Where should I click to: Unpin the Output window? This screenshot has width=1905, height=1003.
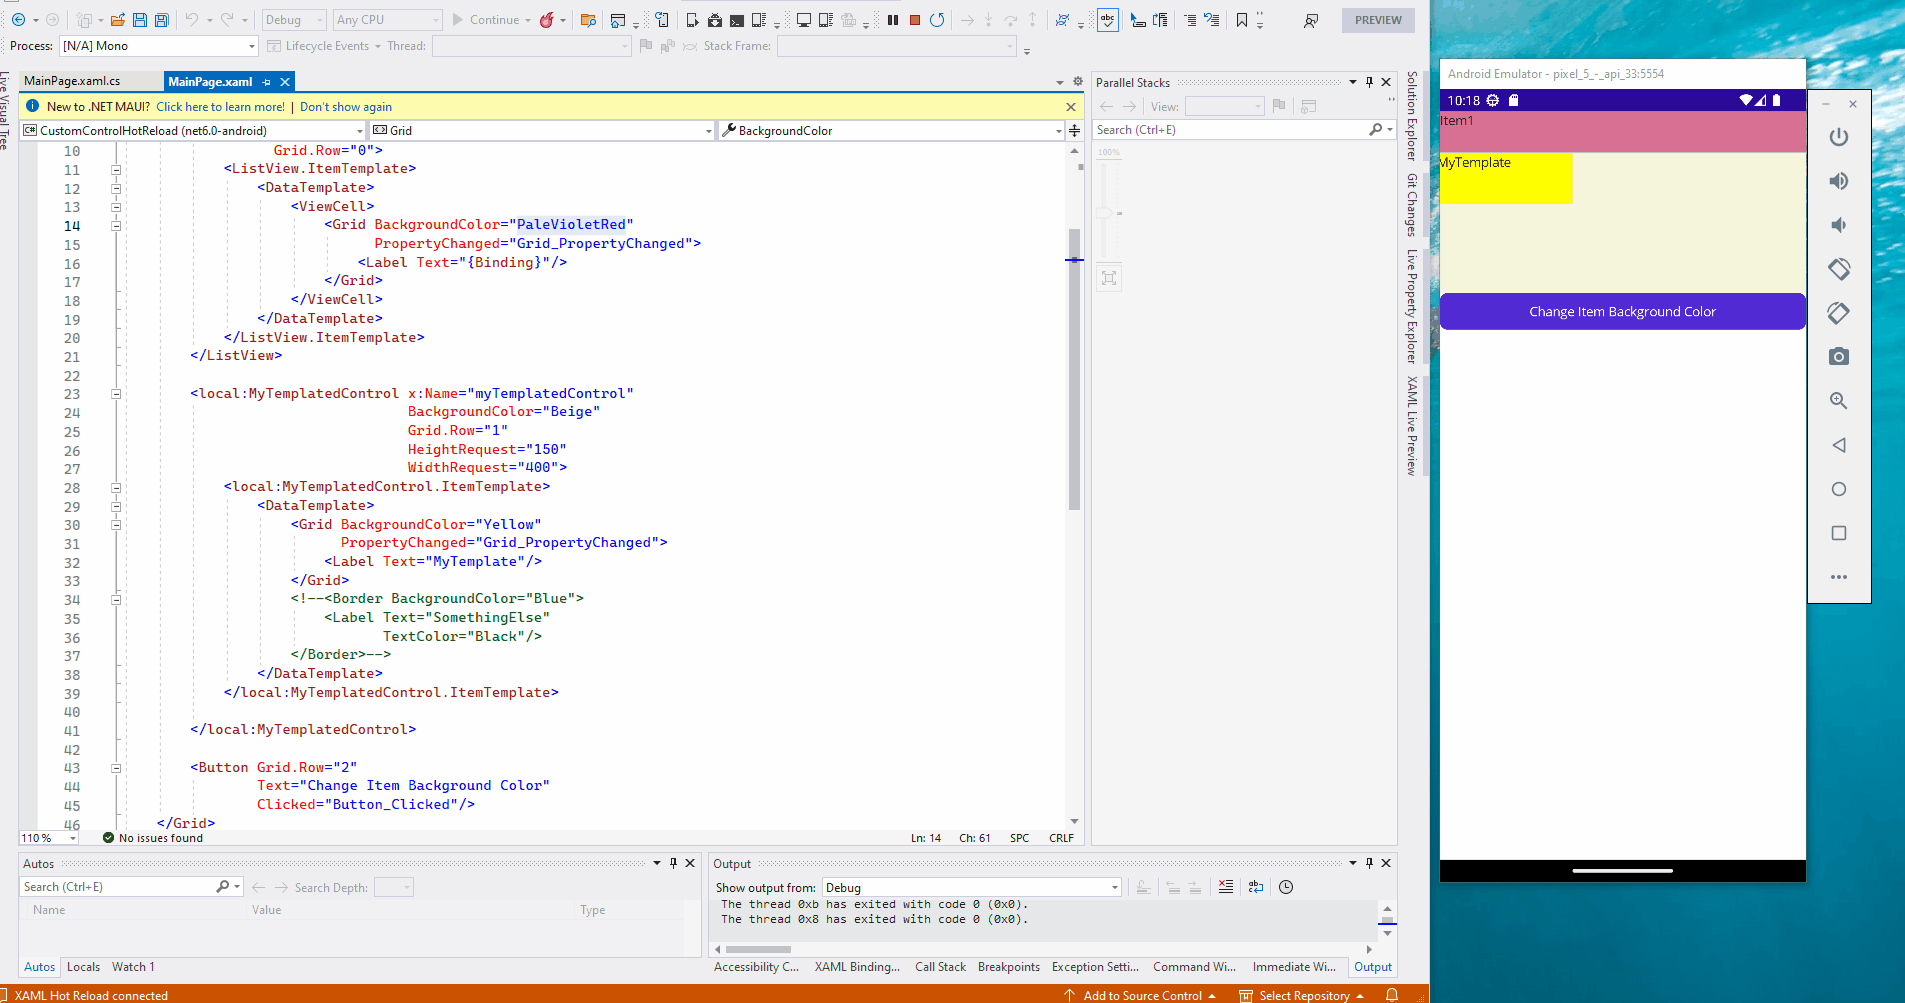[x=1369, y=863]
